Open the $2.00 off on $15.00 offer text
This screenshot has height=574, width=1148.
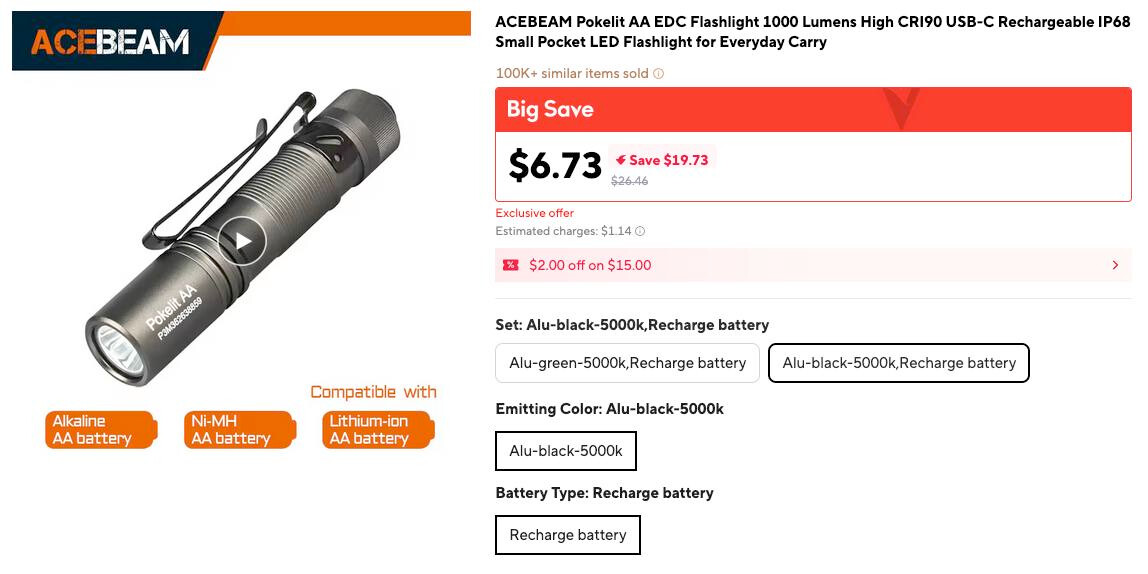point(590,265)
